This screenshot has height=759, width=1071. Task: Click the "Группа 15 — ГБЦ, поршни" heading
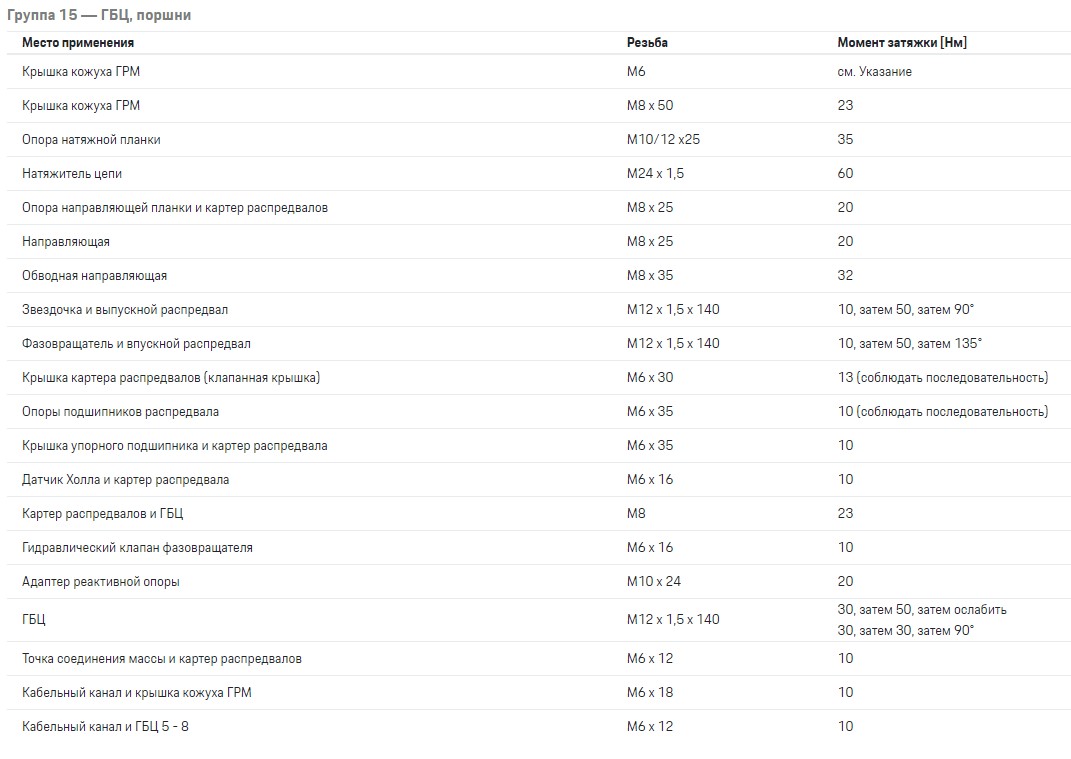click(99, 15)
